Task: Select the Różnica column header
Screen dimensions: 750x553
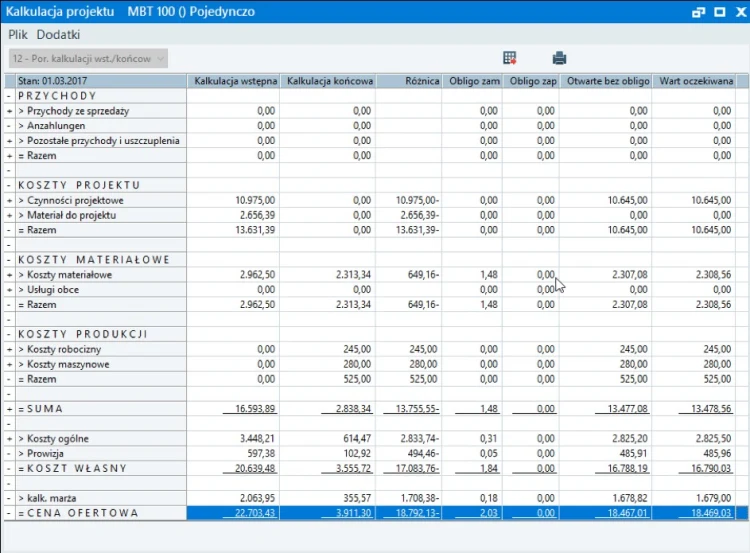Action: coord(410,81)
